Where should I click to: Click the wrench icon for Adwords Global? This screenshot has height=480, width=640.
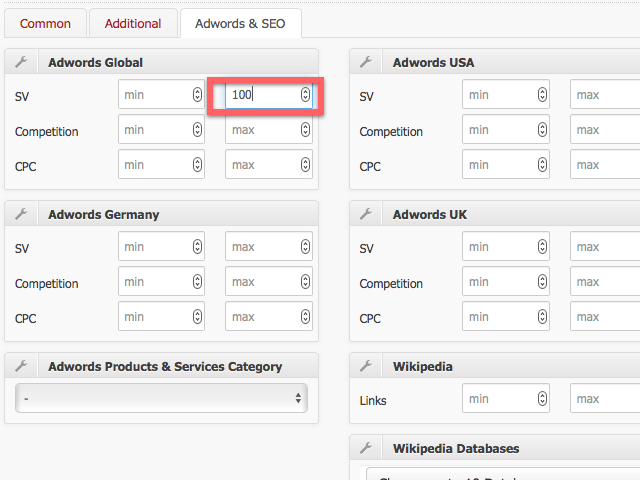click(21, 62)
